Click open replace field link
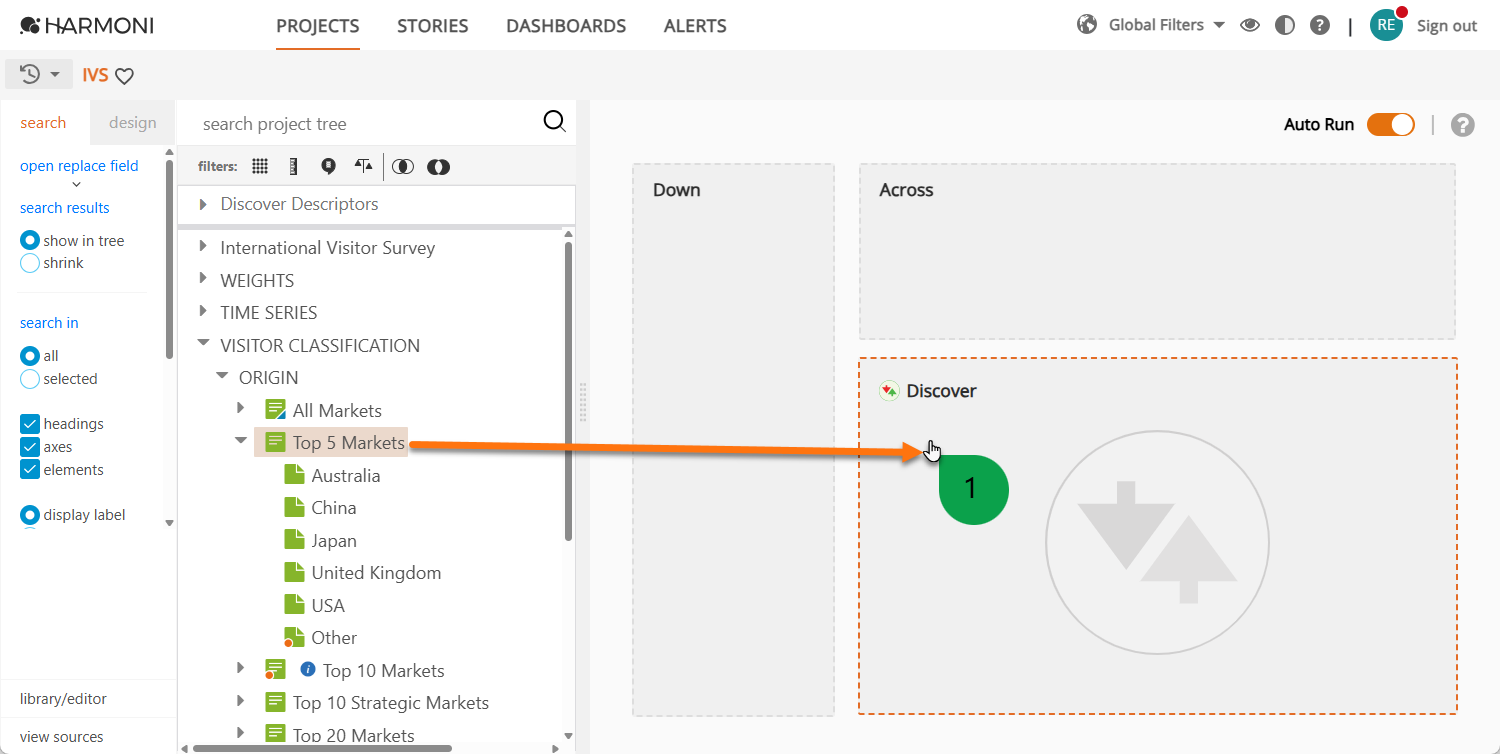The height and width of the screenshot is (754, 1500). click(x=79, y=166)
